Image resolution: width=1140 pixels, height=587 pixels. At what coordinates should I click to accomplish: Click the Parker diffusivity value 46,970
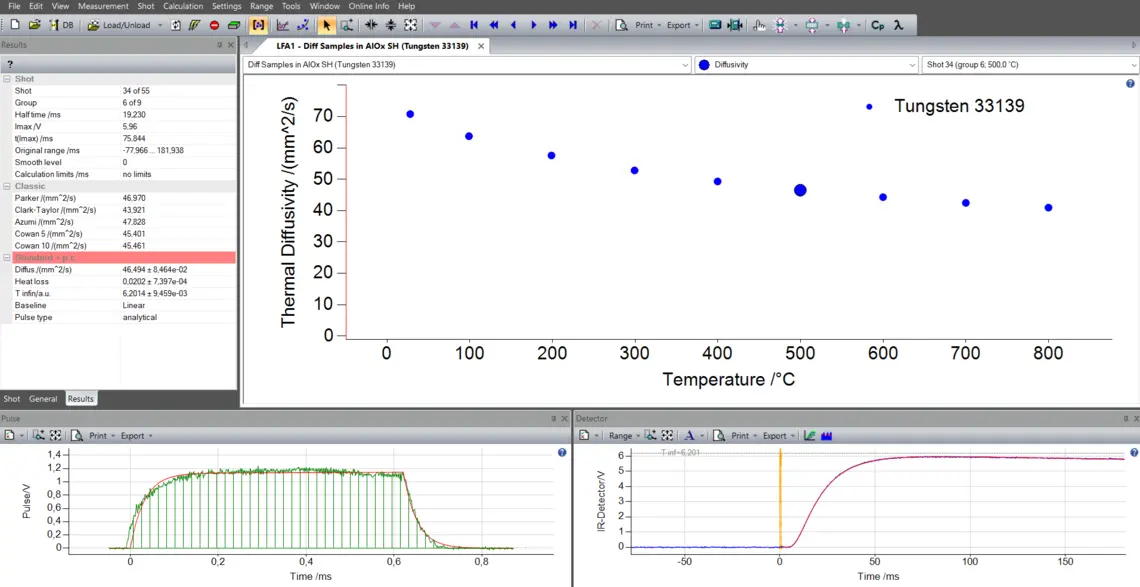click(135, 198)
